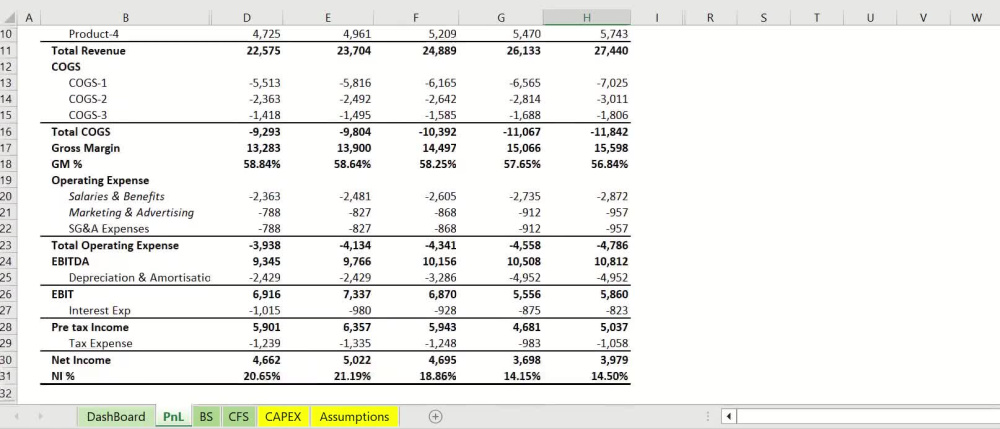
Task: Click the previous sheet navigation arrow
Action: 17,417
